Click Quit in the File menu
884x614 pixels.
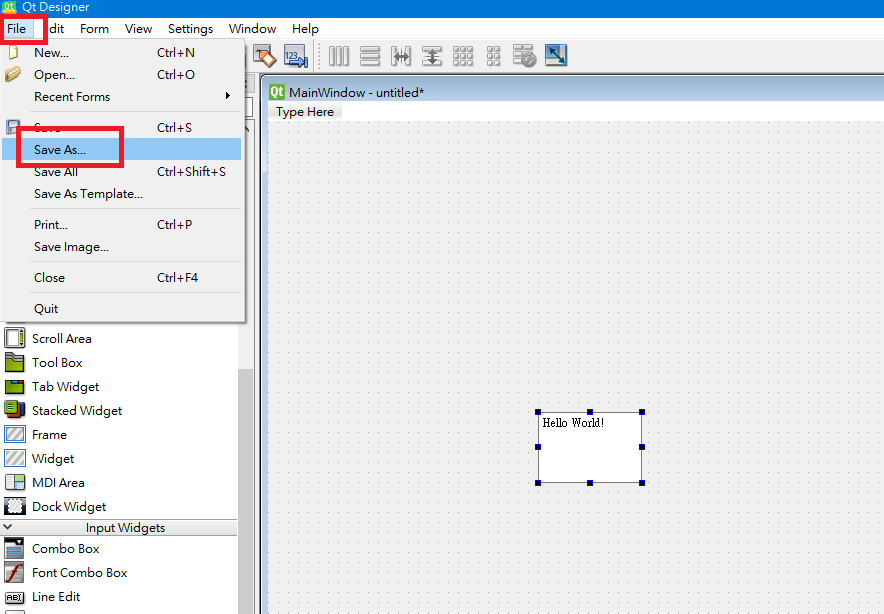click(46, 309)
